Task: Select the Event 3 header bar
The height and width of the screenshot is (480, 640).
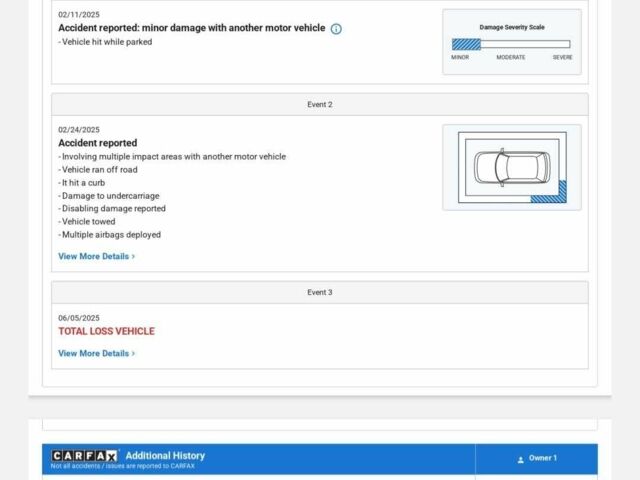Action: (x=320, y=293)
